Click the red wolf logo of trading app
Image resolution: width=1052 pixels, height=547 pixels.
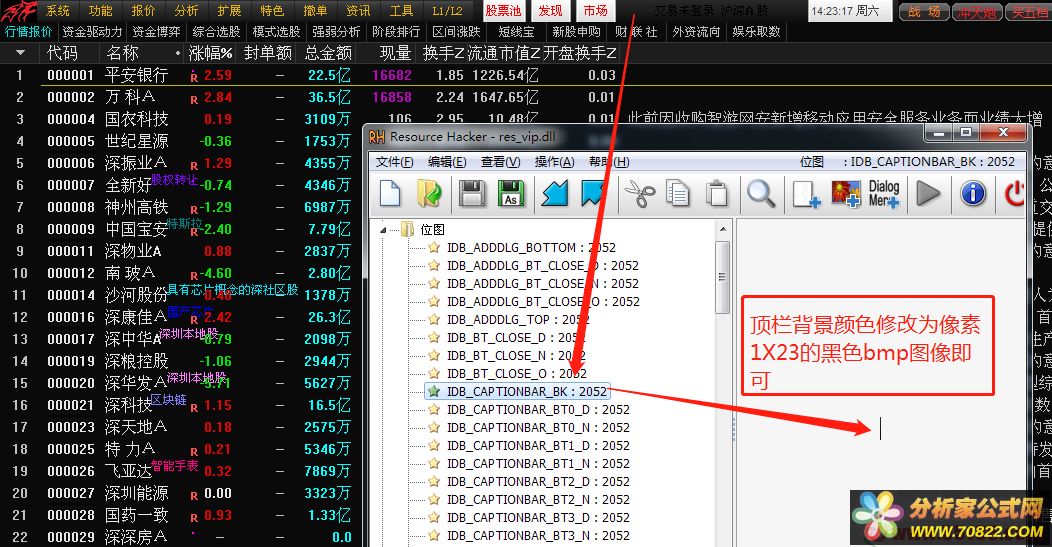[17, 11]
